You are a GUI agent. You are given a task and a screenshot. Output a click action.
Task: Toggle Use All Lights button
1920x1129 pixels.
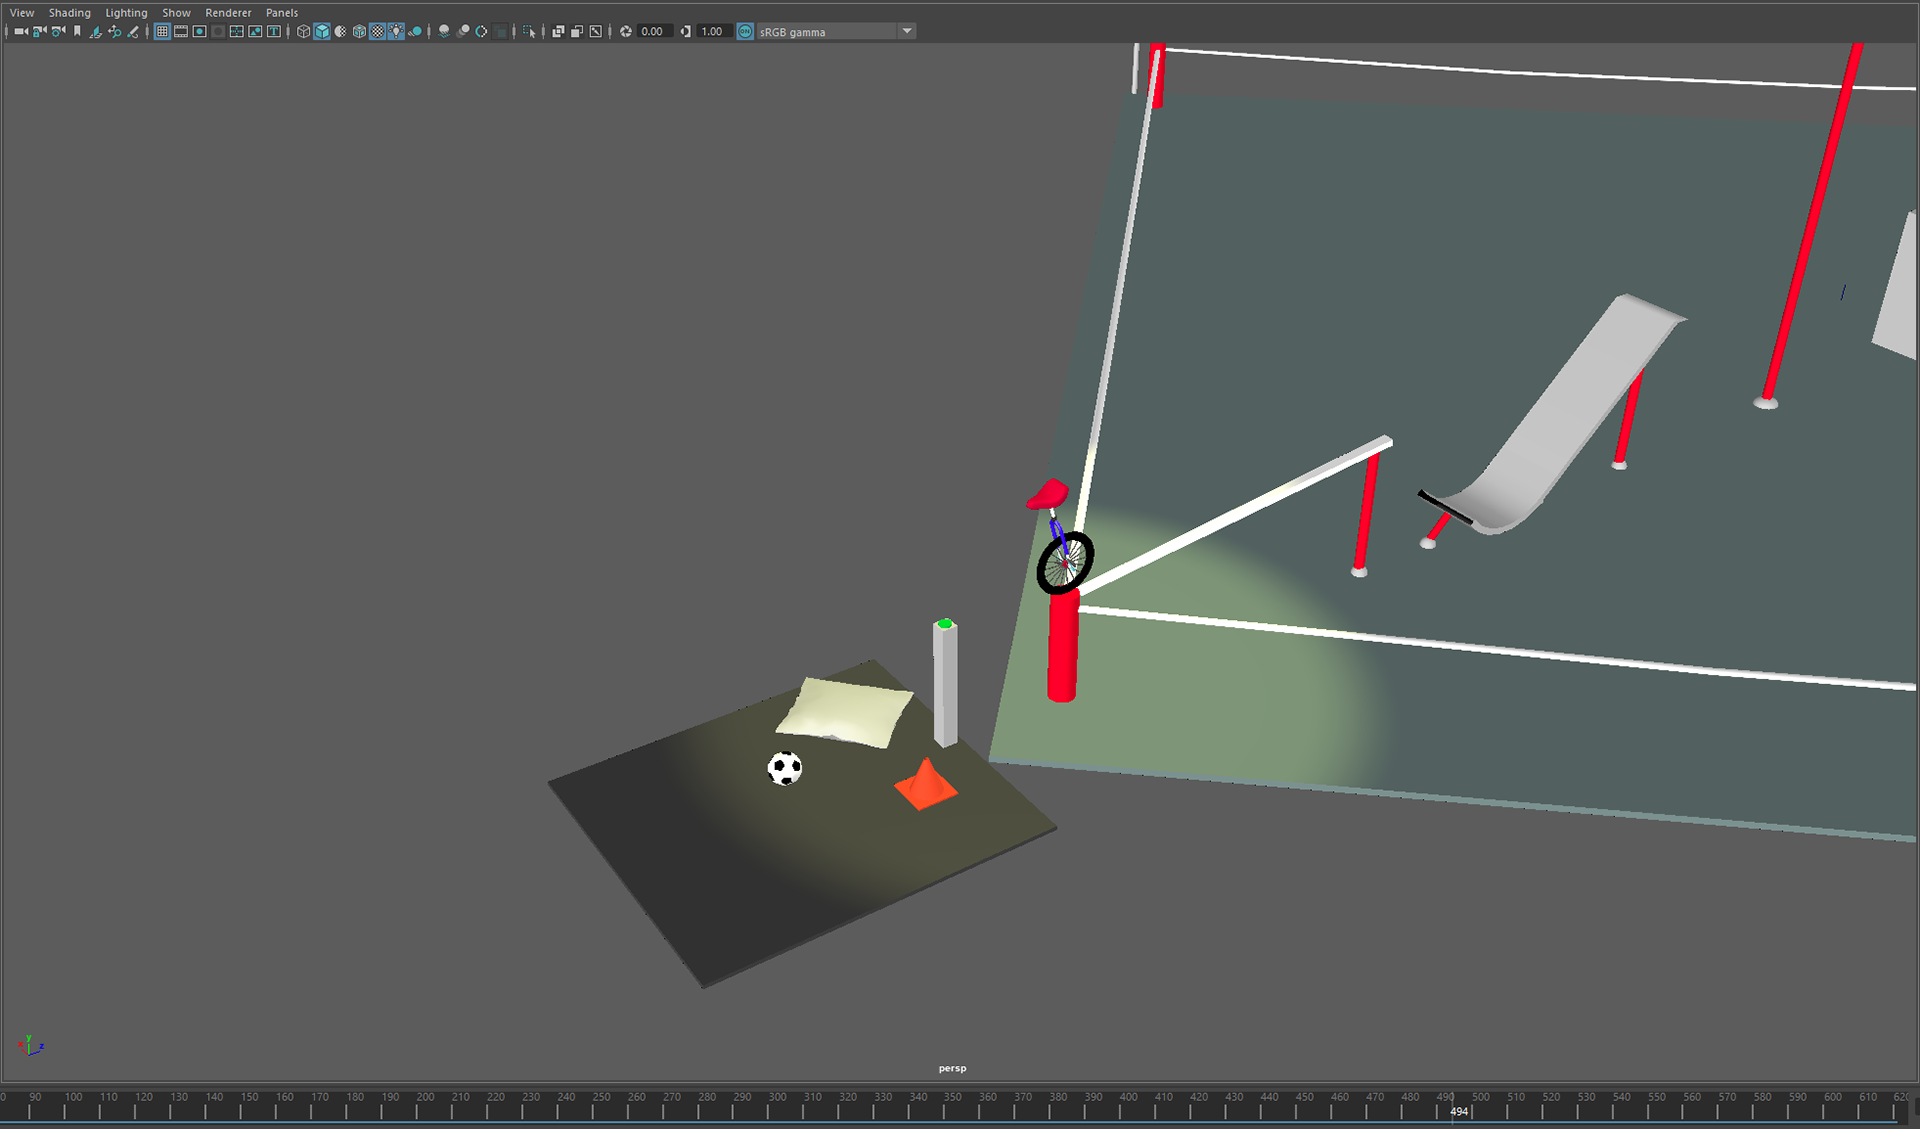point(397,32)
